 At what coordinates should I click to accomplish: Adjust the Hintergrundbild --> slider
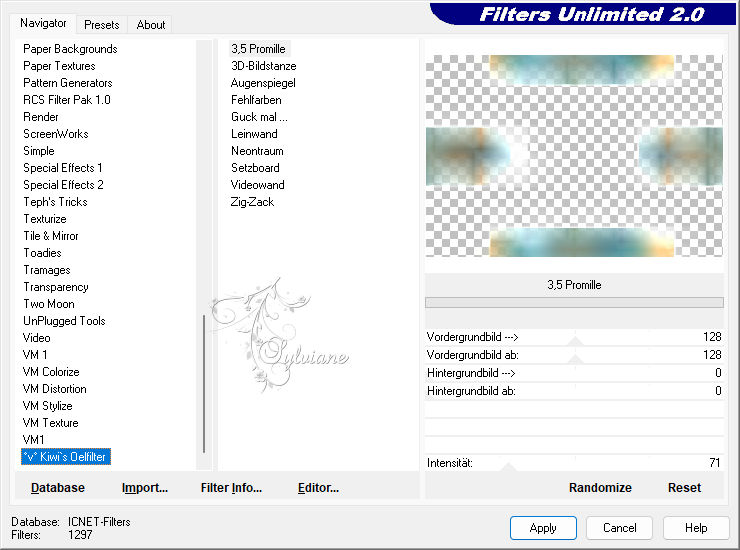pos(574,373)
